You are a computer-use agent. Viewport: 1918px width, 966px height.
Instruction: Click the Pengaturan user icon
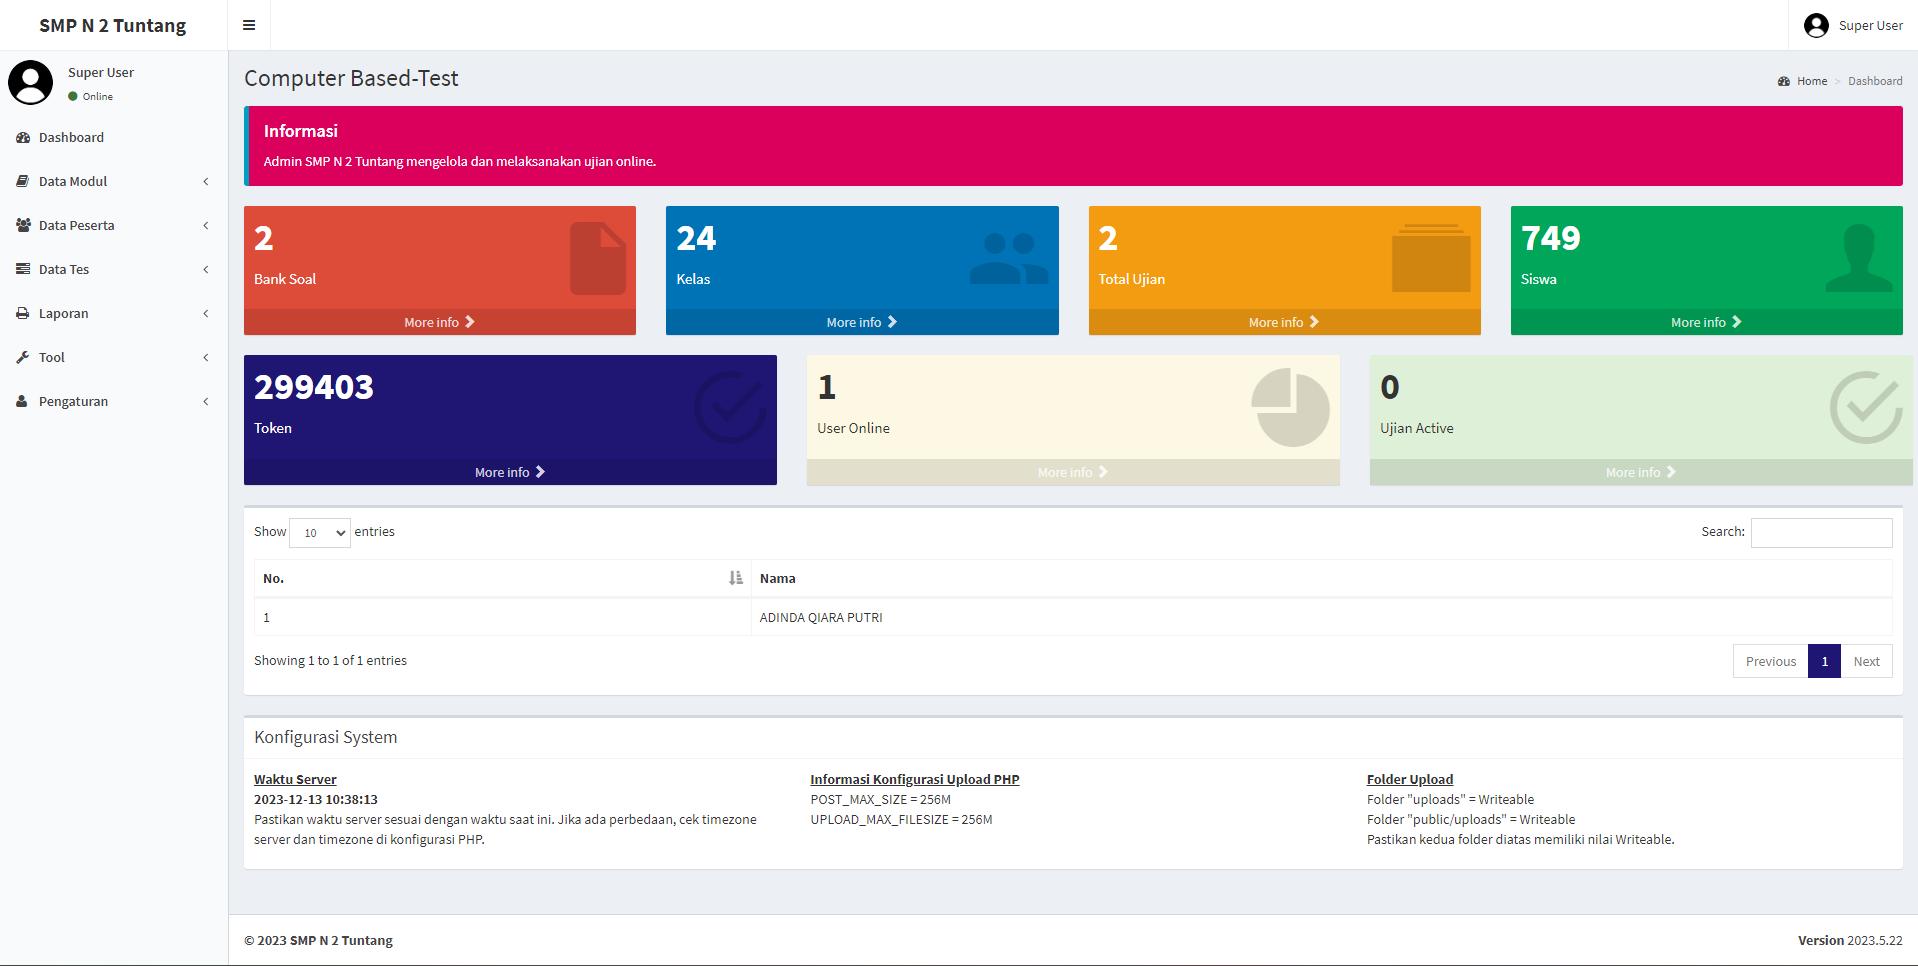22,401
